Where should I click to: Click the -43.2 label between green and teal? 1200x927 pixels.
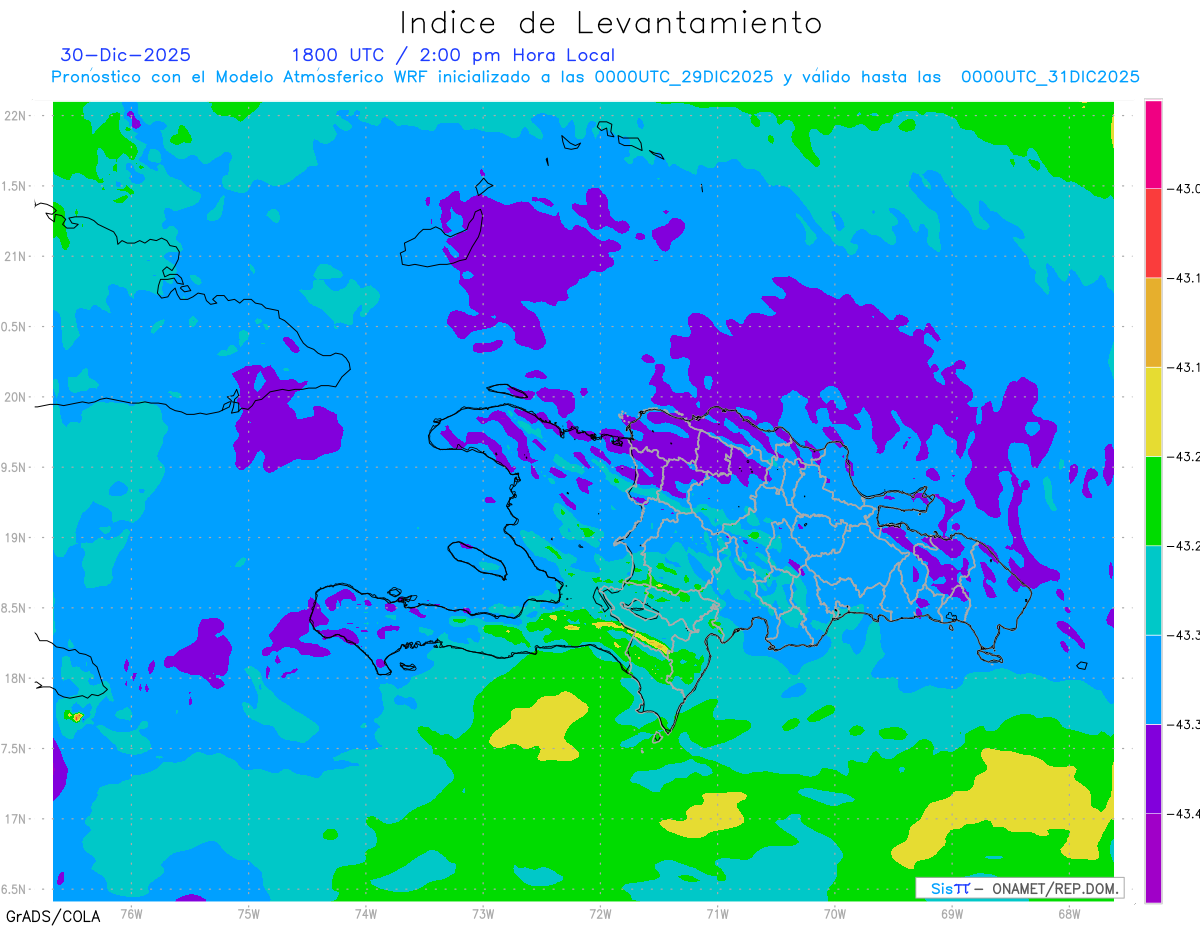click(x=1184, y=545)
